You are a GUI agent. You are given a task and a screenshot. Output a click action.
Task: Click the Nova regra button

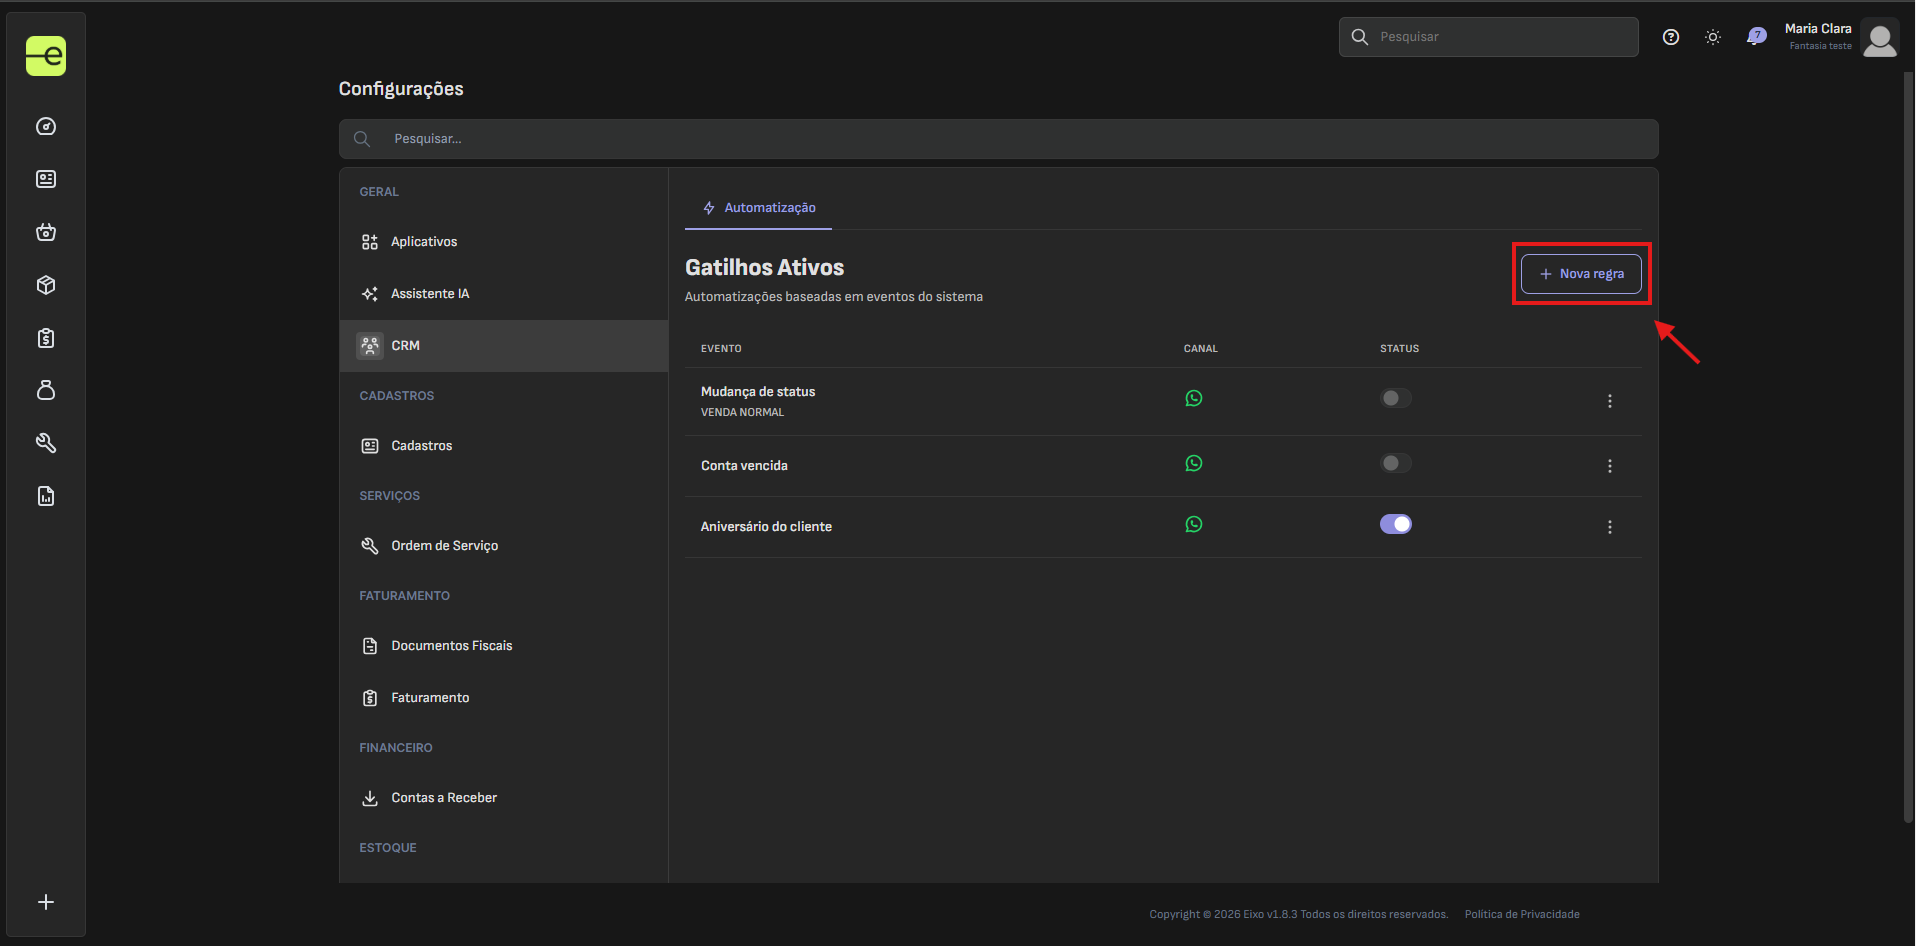point(1581,274)
